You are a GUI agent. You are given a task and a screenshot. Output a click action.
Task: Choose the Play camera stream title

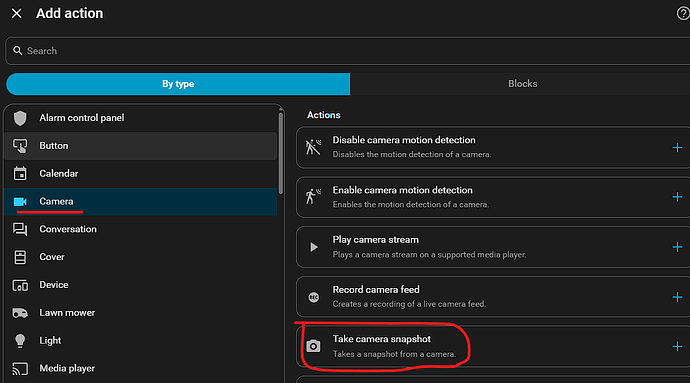(376, 240)
